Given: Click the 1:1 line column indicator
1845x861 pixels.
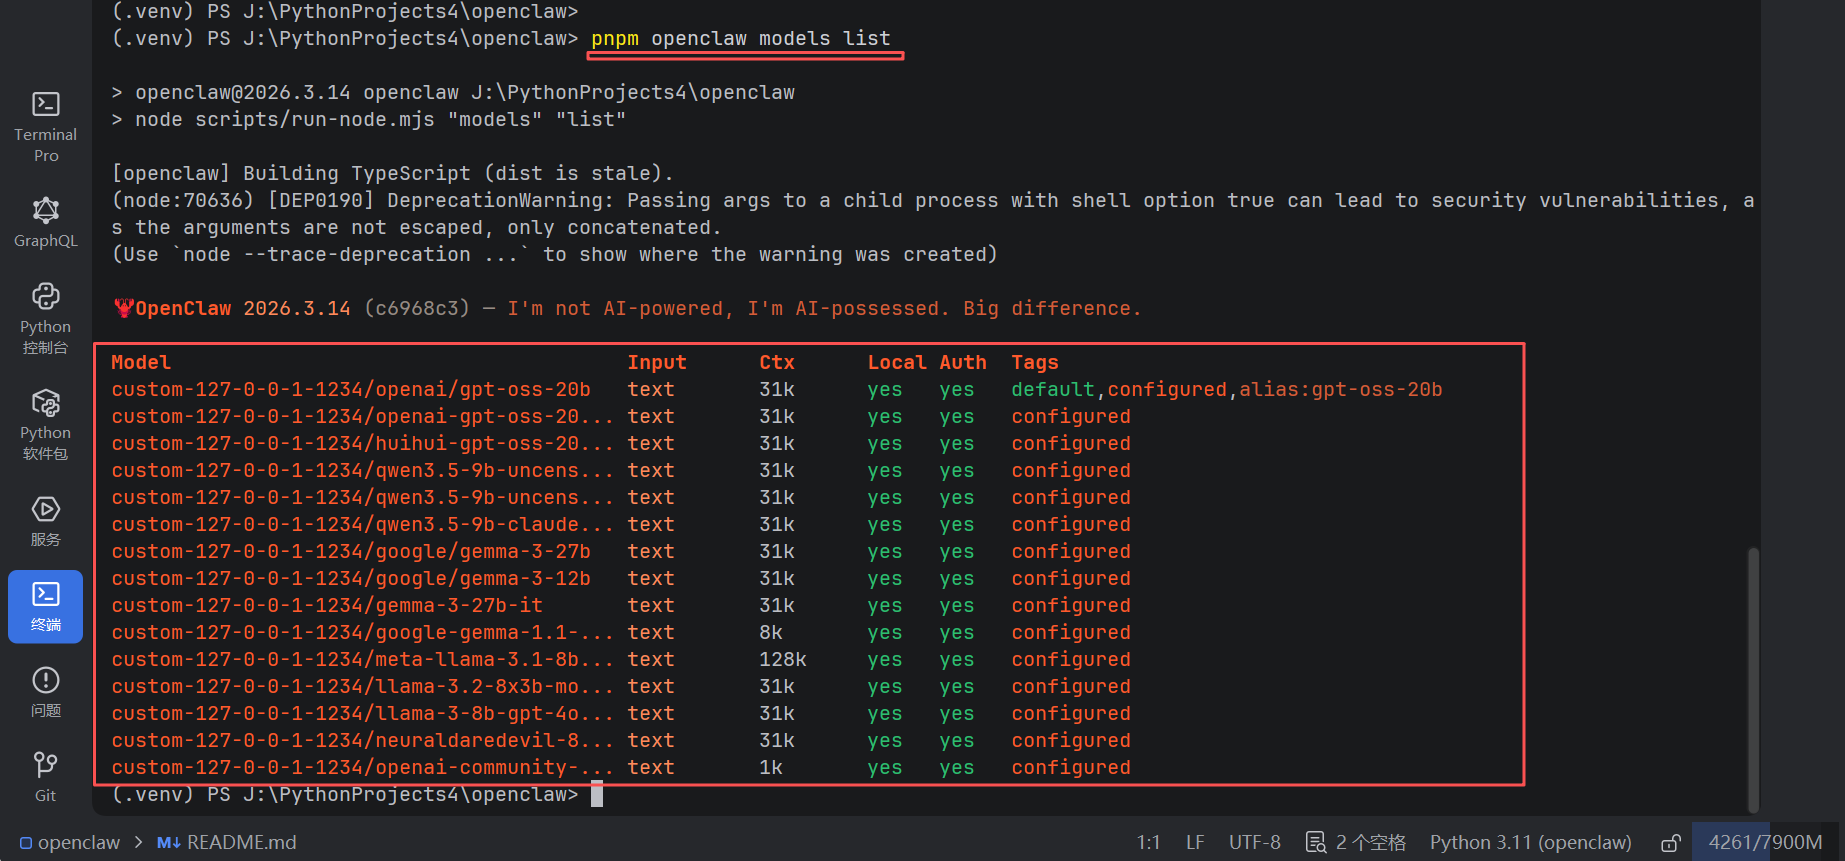Looking at the screenshot, I should pos(1148,842).
